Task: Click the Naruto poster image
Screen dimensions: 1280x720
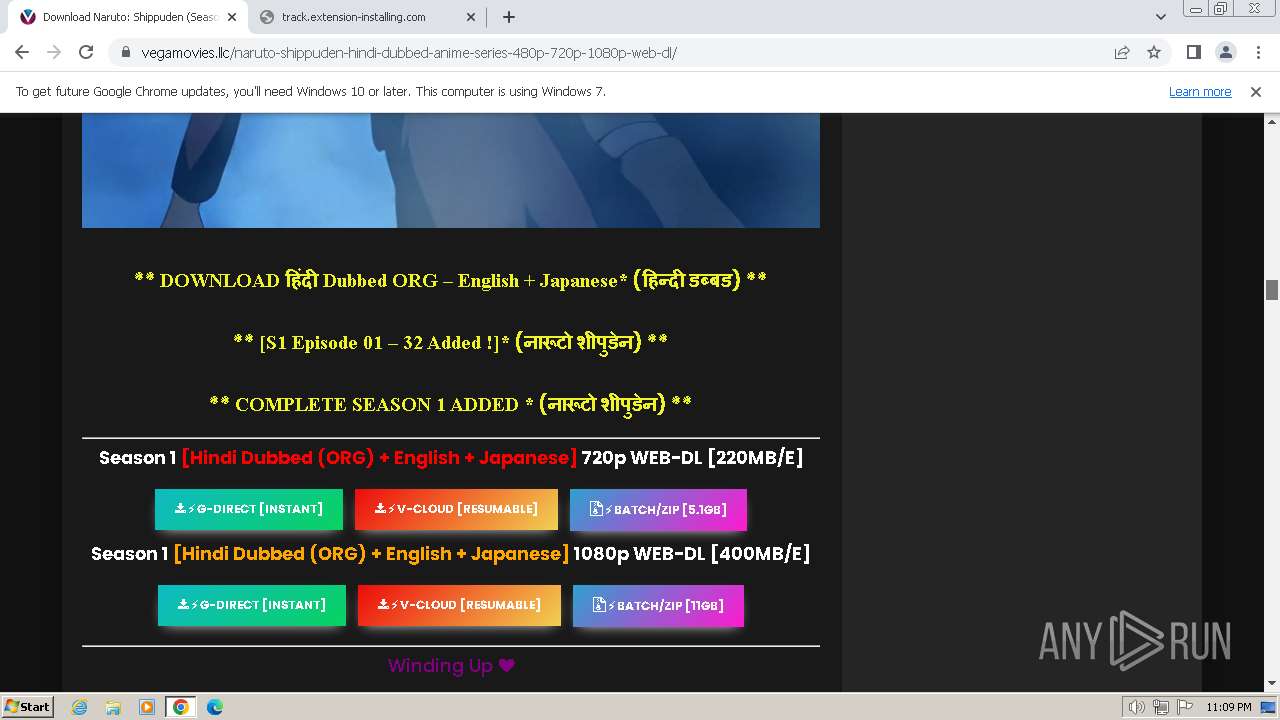Action: pos(451,170)
